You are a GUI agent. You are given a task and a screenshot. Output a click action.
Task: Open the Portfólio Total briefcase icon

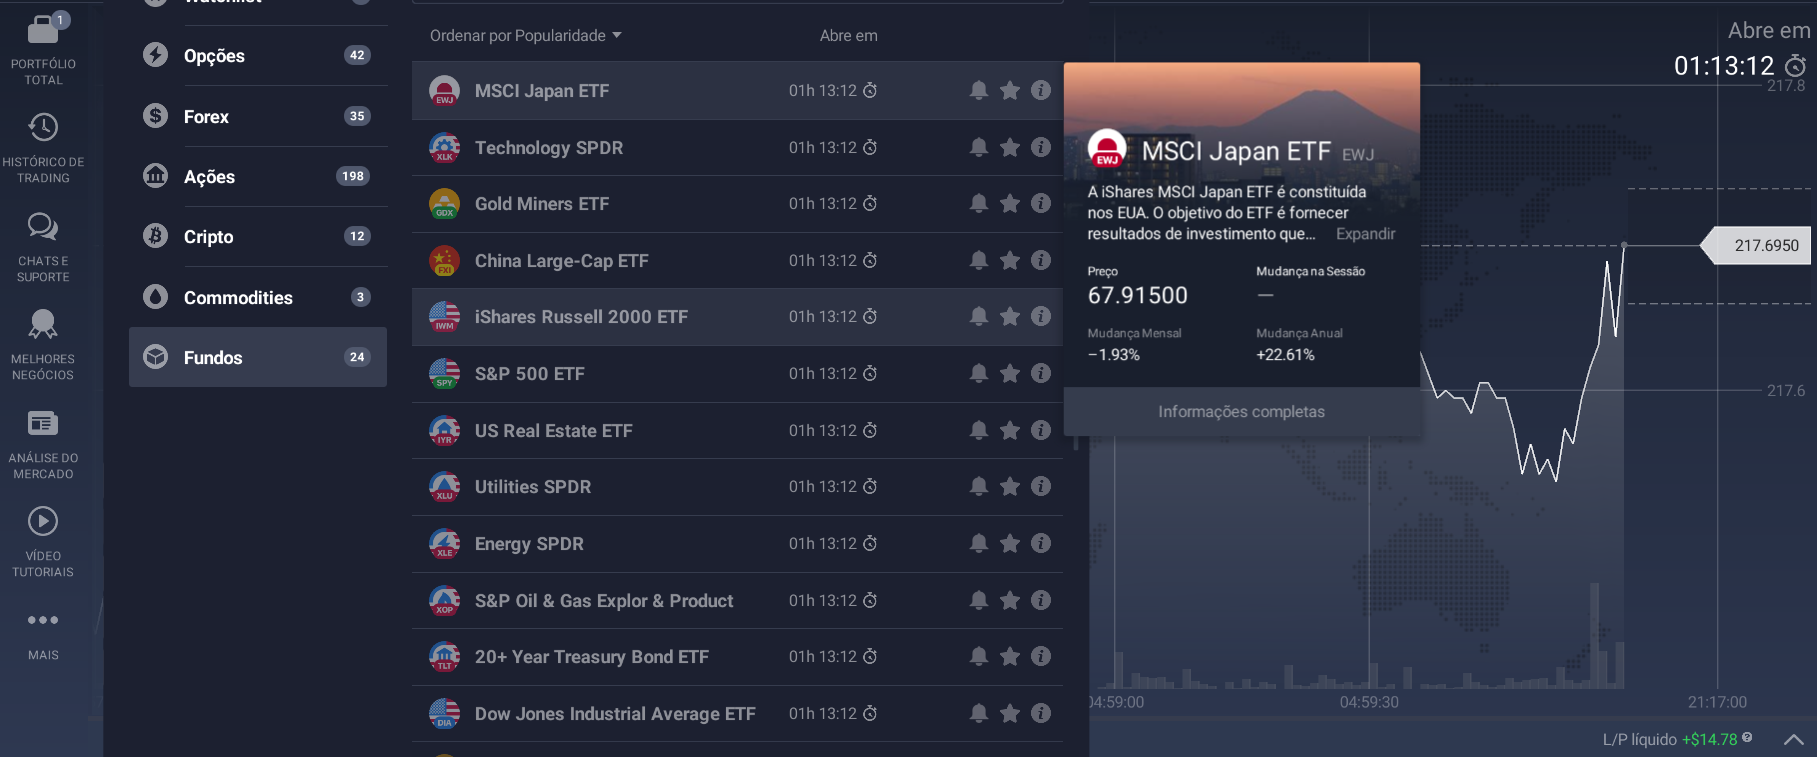[x=43, y=30]
